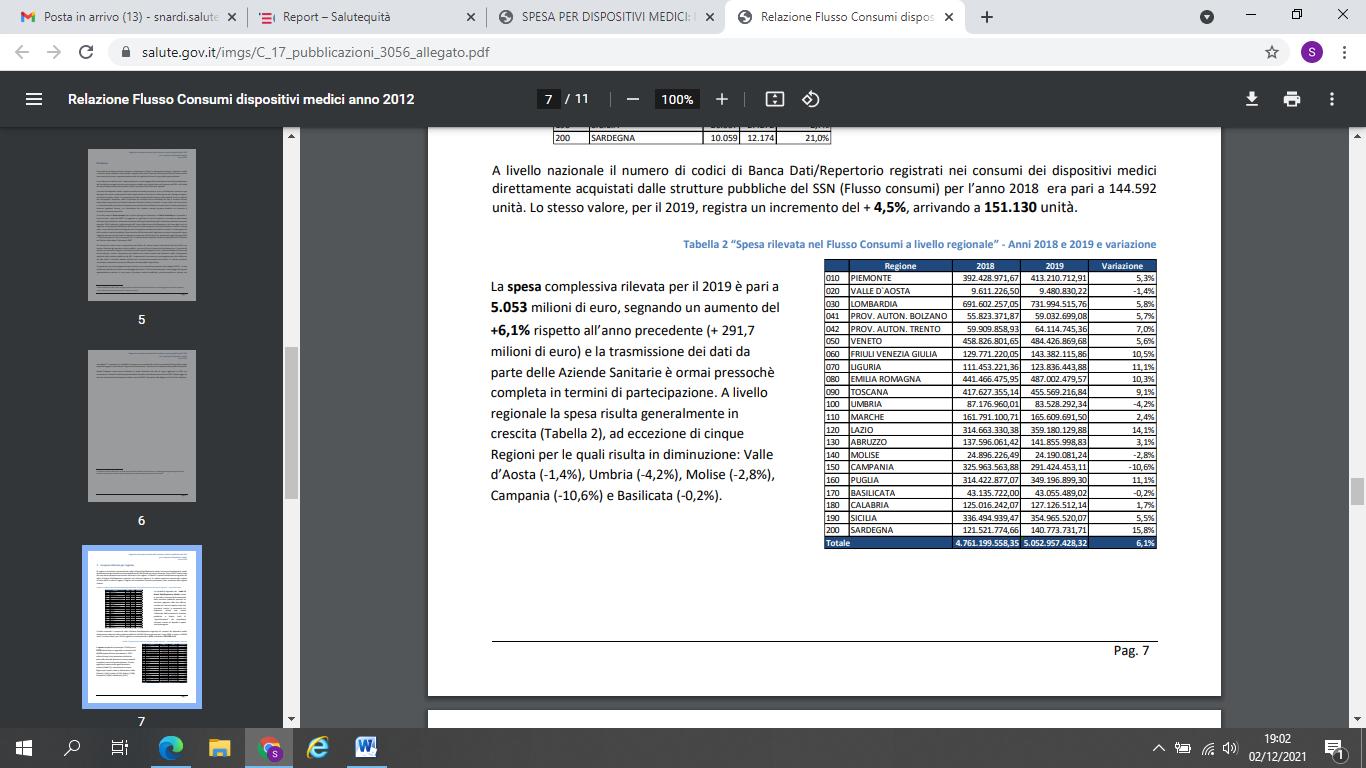Viewport: 1366px width, 768px height.
Task: Toggle the PDF sidebar menu icon
Action: 34,99
